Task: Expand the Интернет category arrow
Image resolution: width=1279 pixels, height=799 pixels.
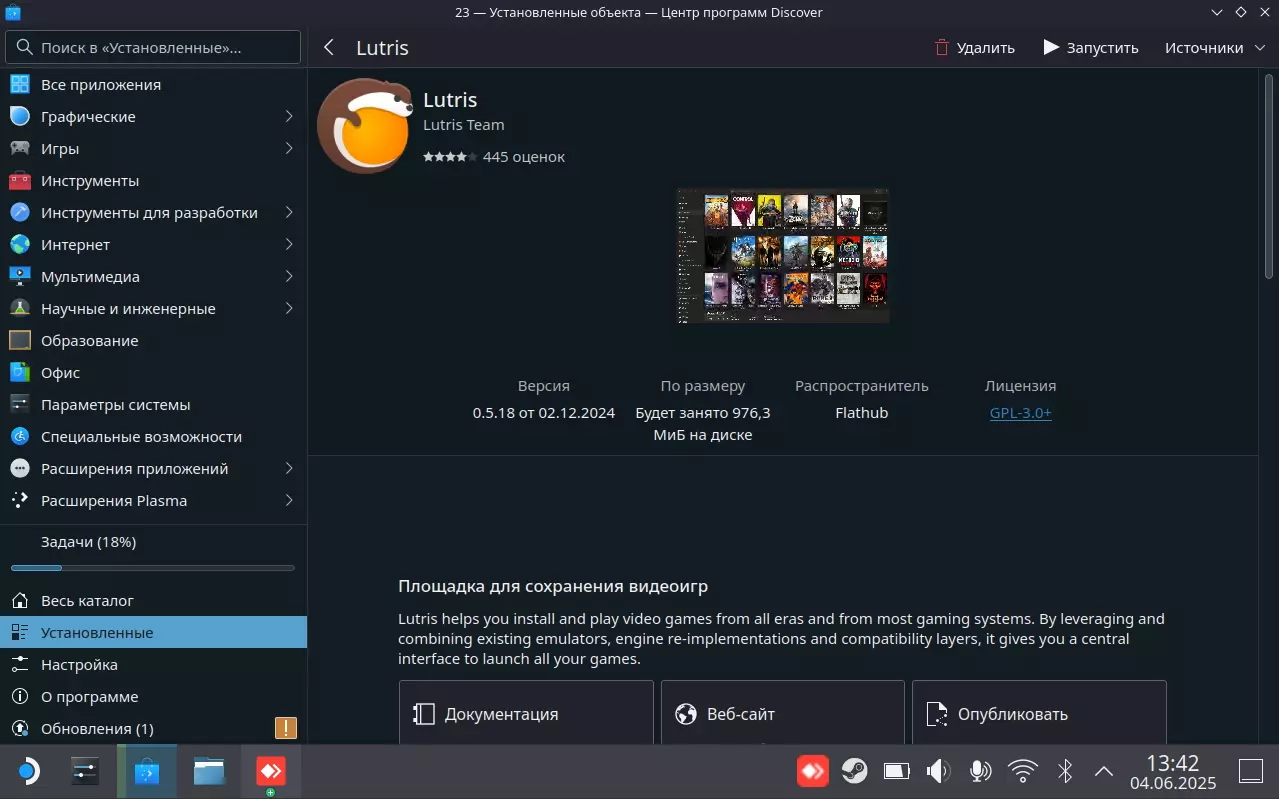Action: tap(288, 245)
